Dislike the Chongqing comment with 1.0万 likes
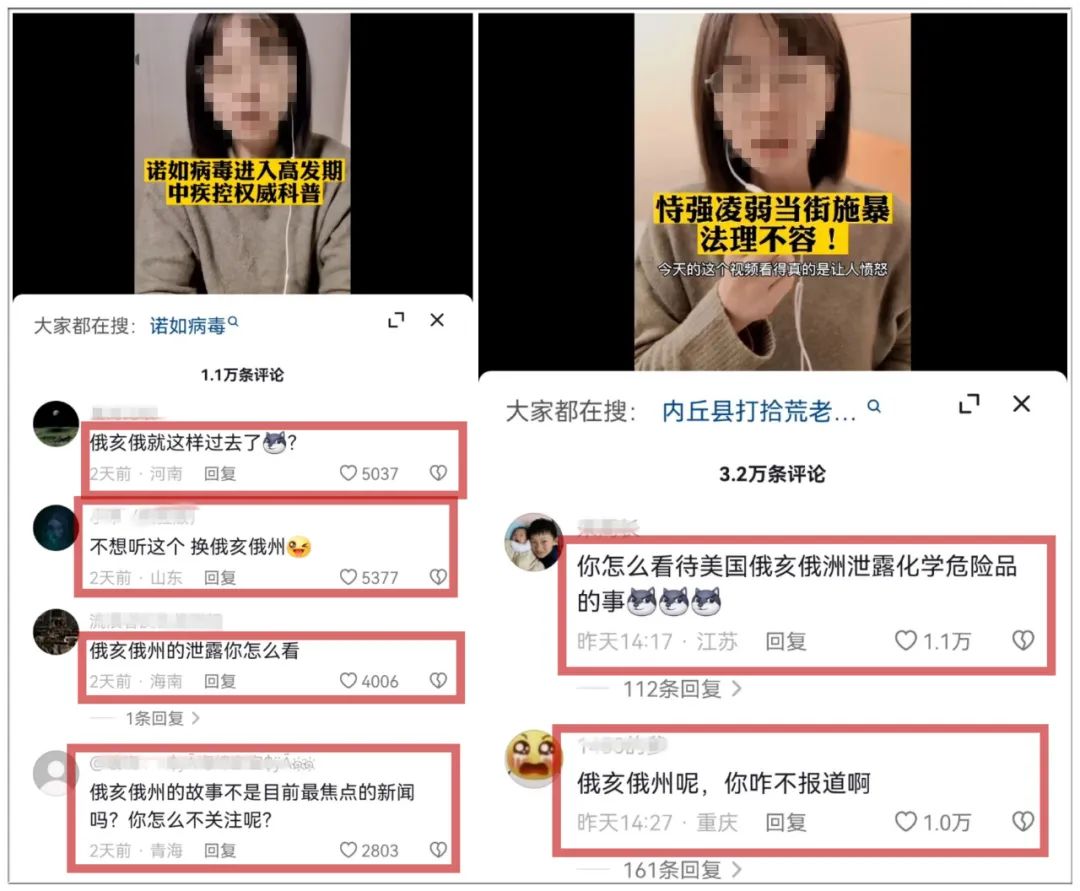 pyautogui.click(x=1023, y=821)
